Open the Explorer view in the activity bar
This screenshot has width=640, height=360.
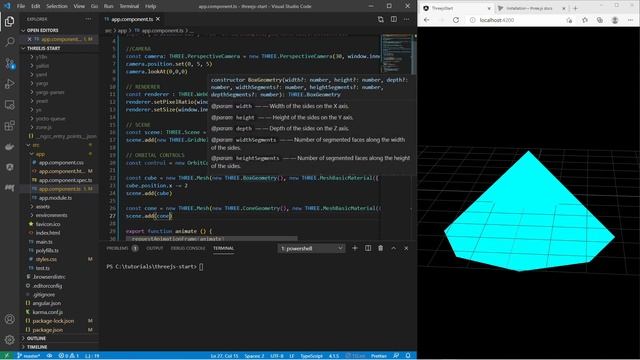pos(9,21)
